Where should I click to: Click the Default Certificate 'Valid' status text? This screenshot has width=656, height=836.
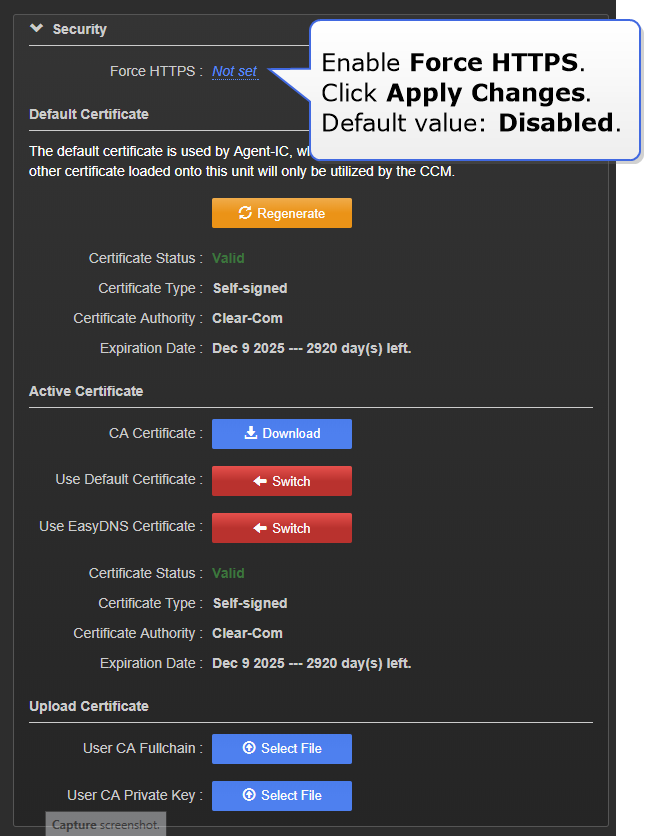point(228,258)
